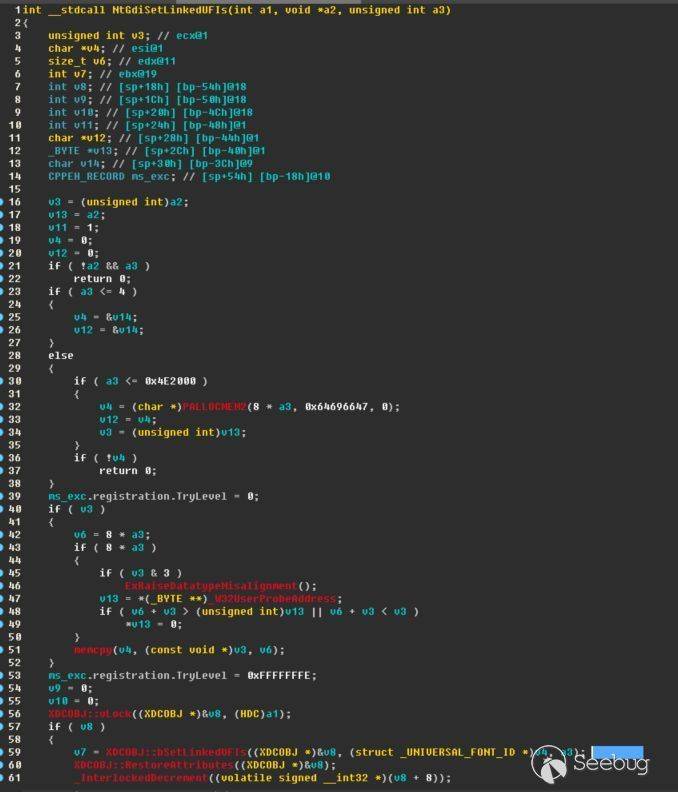This screenshot has width=678, height=792.
Task: Click the memcpy function call
Action: pyautogui.click(x=92, y=650)
